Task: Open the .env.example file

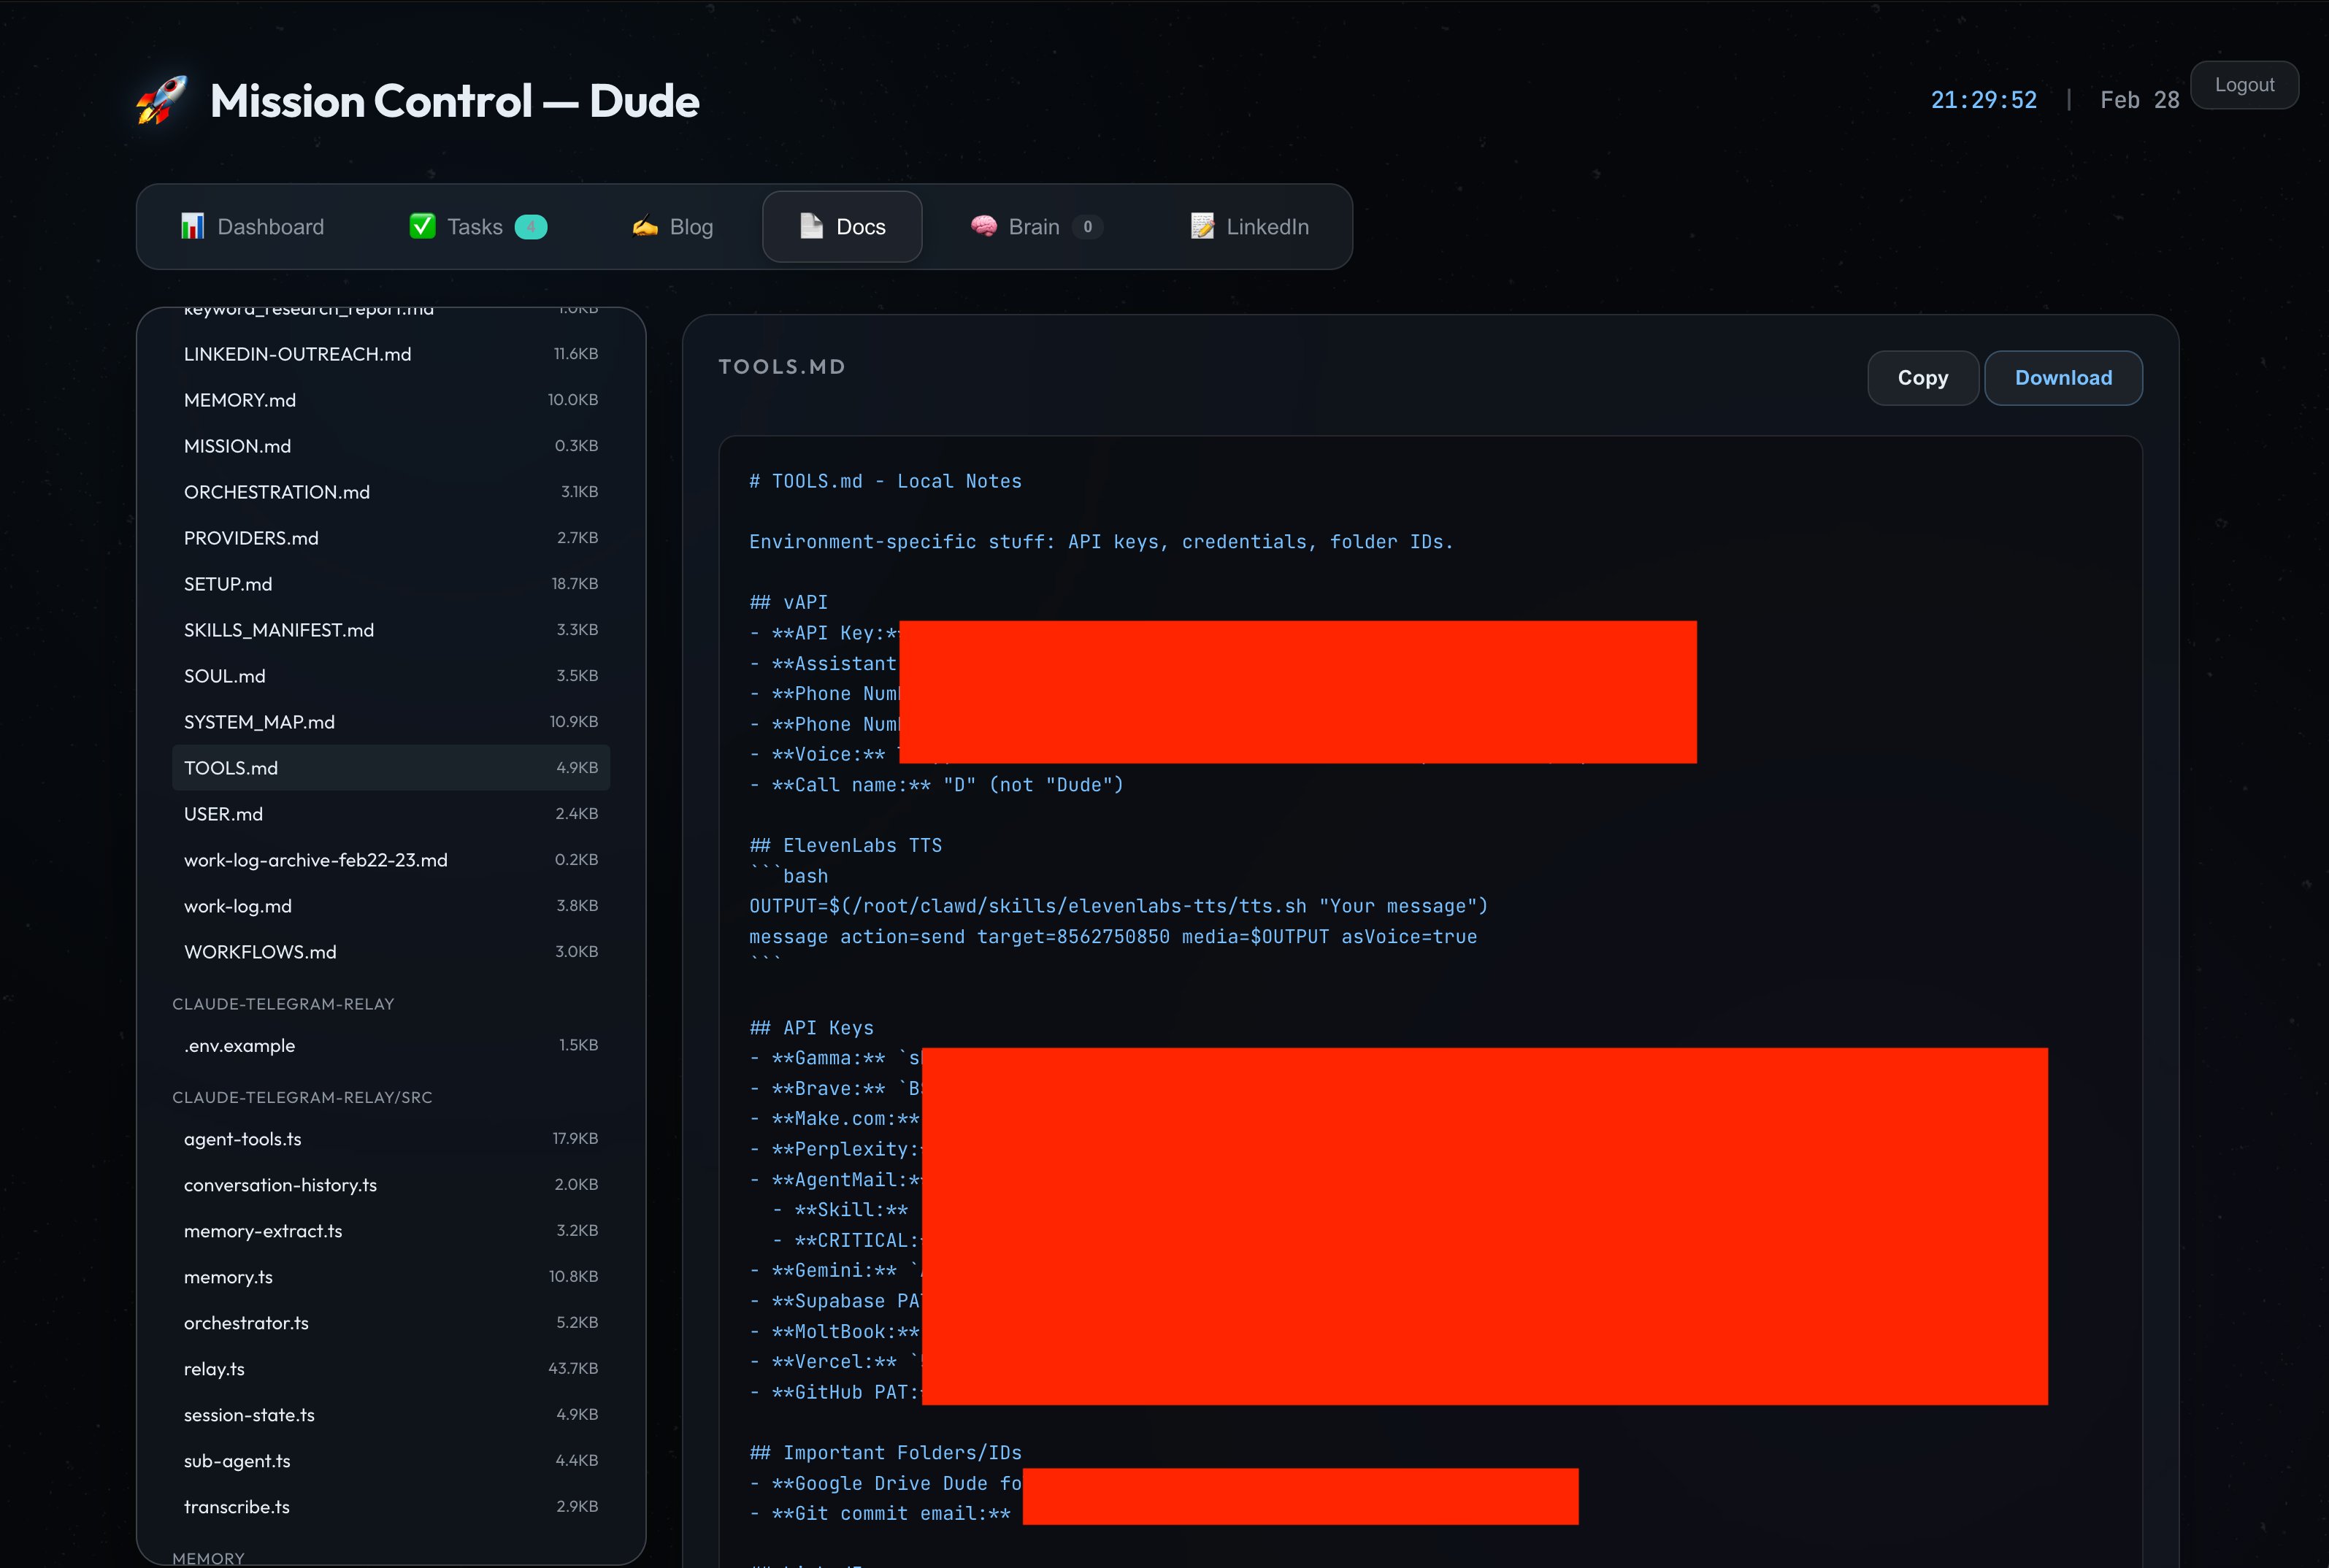Action: click(x=391, y=1045)
